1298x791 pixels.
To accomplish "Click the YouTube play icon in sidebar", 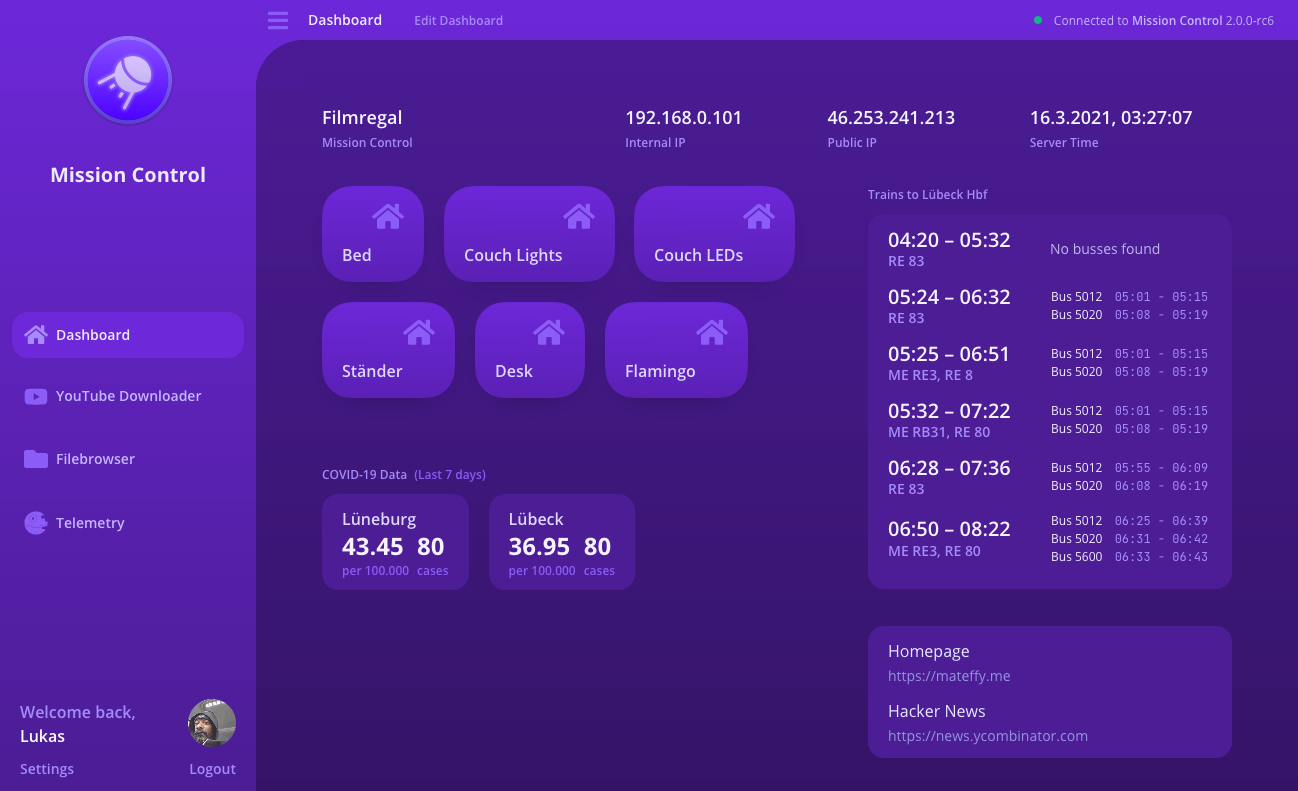I will click(x=36, y=396).
